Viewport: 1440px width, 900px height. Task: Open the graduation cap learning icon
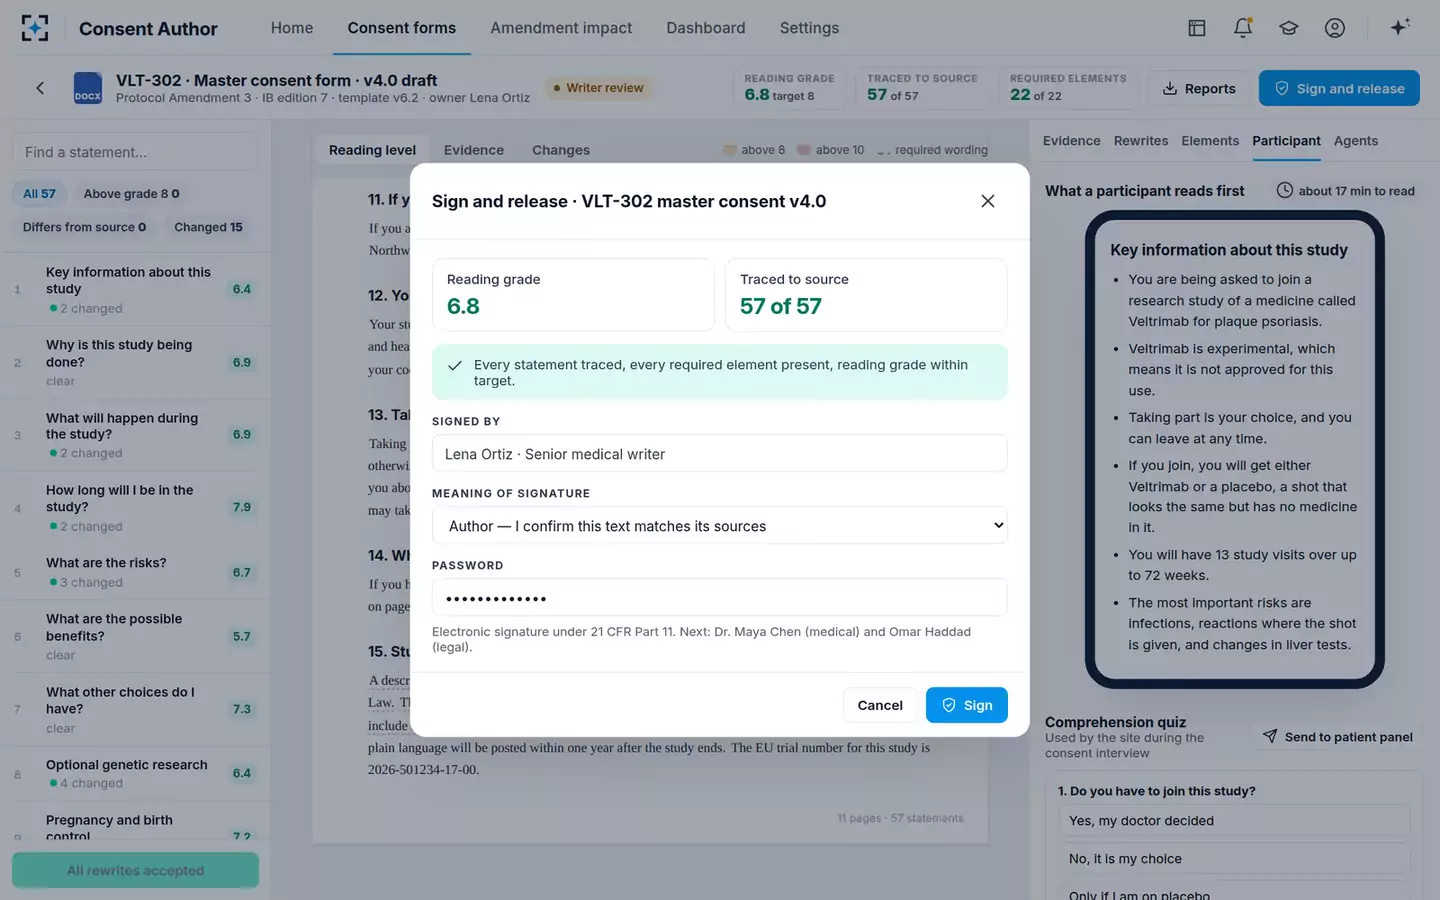pyautogui.click(x=1289, y=28)
